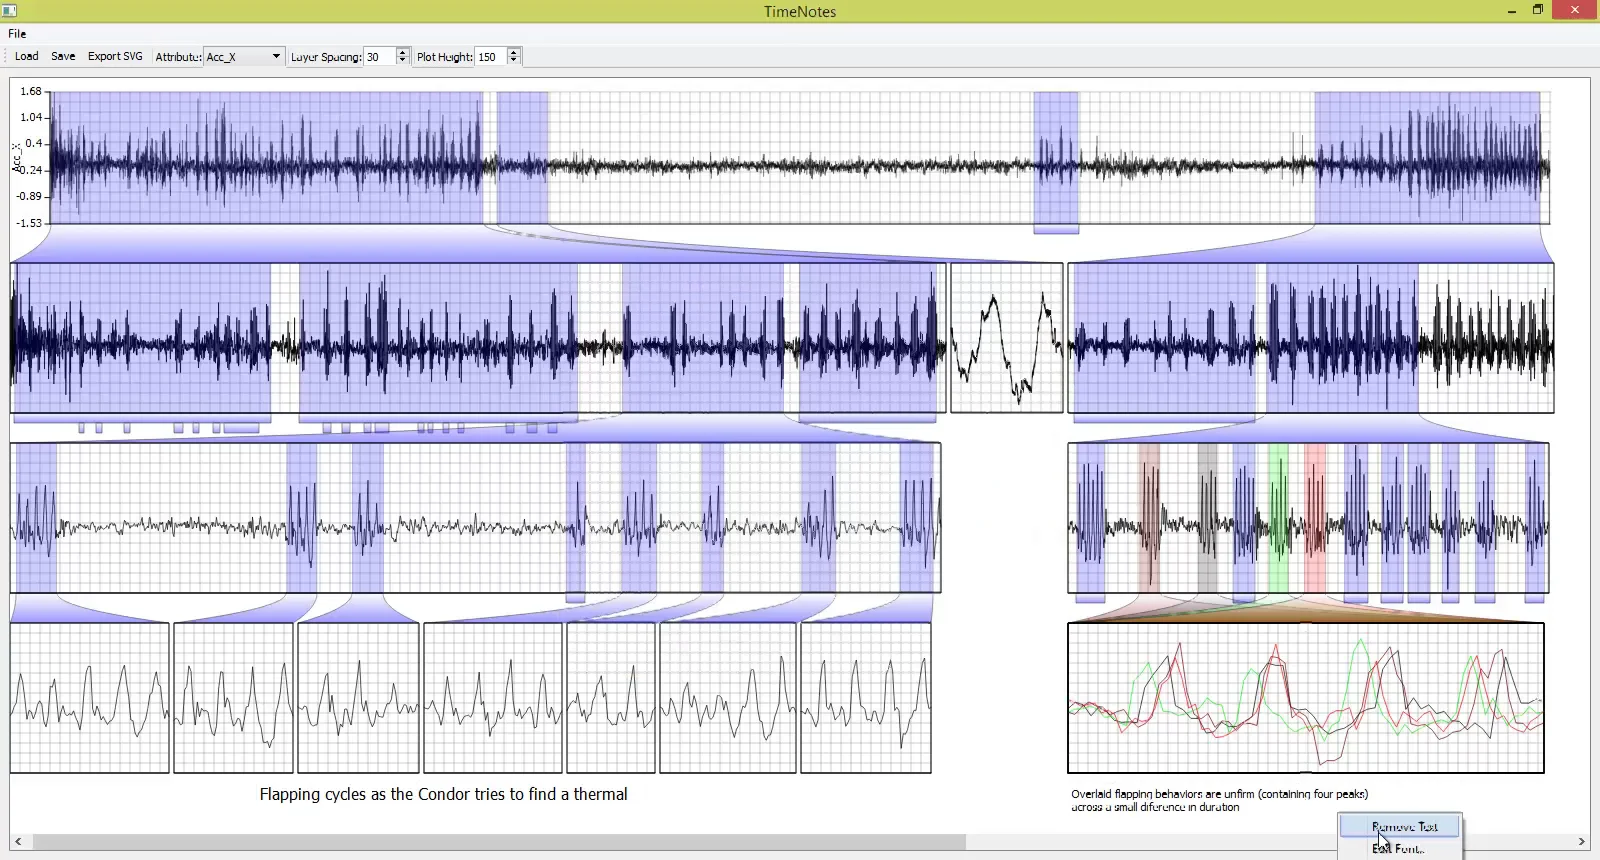Image resolution: width=1600 pixels, height=860 pixels.
Task: Click the annotation 'Flapping cycles as the Condor tries to find a thermal'
Action: [x=444, y=794]
